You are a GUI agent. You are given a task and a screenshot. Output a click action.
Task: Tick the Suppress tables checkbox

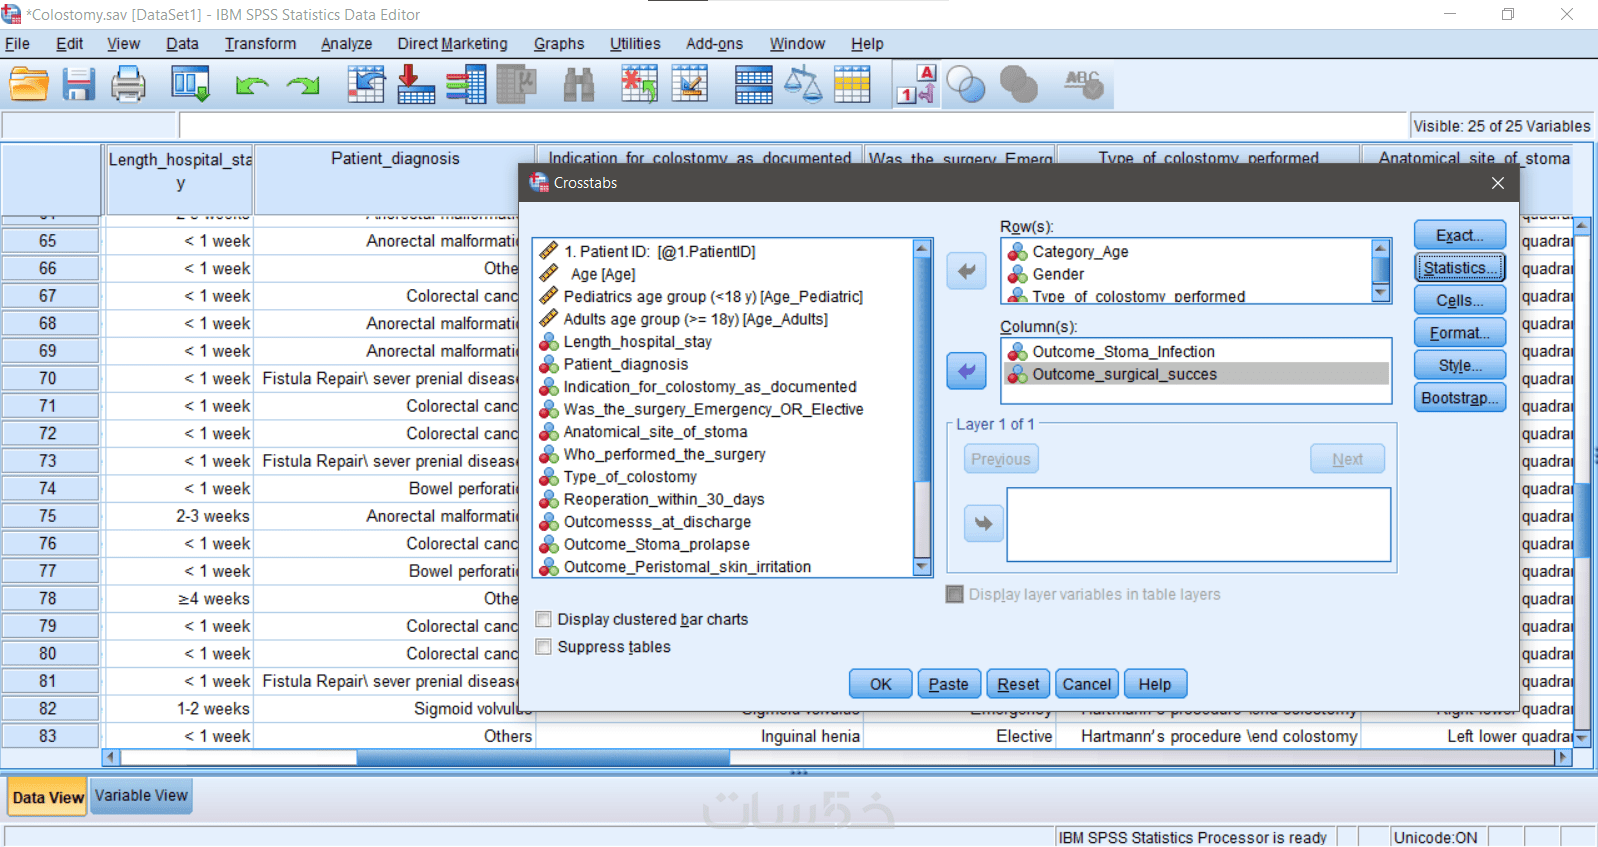click(x=544, y=647)
